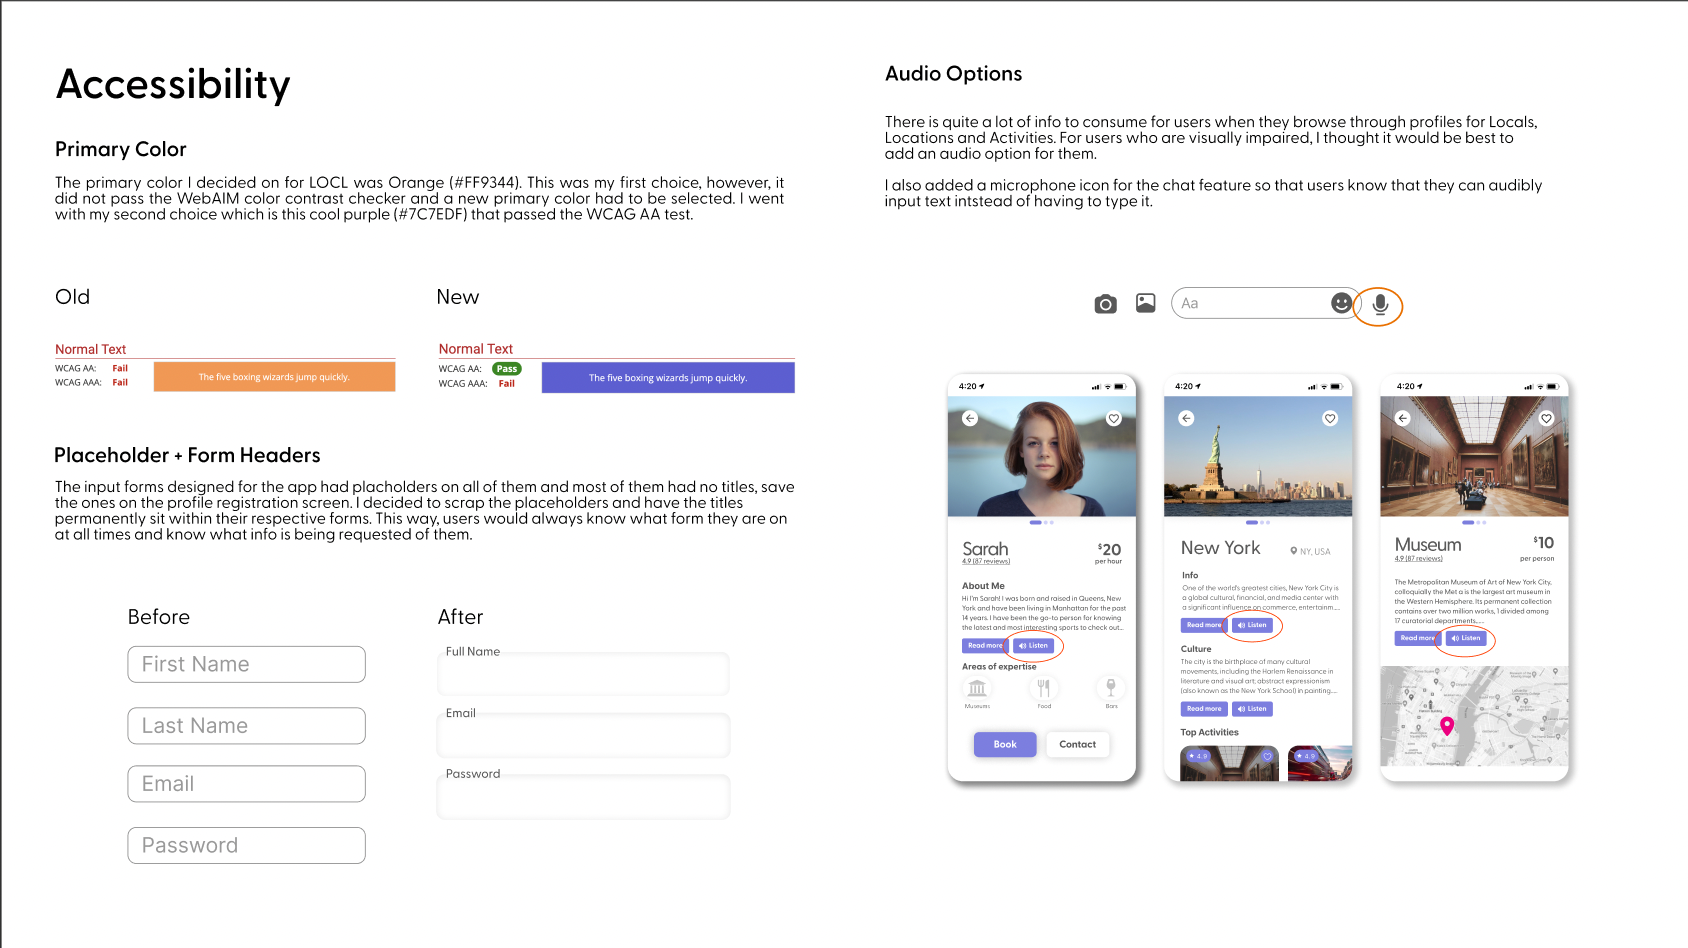
Task: Favorite New York with the heart icon
Action: pos(1330,418)
